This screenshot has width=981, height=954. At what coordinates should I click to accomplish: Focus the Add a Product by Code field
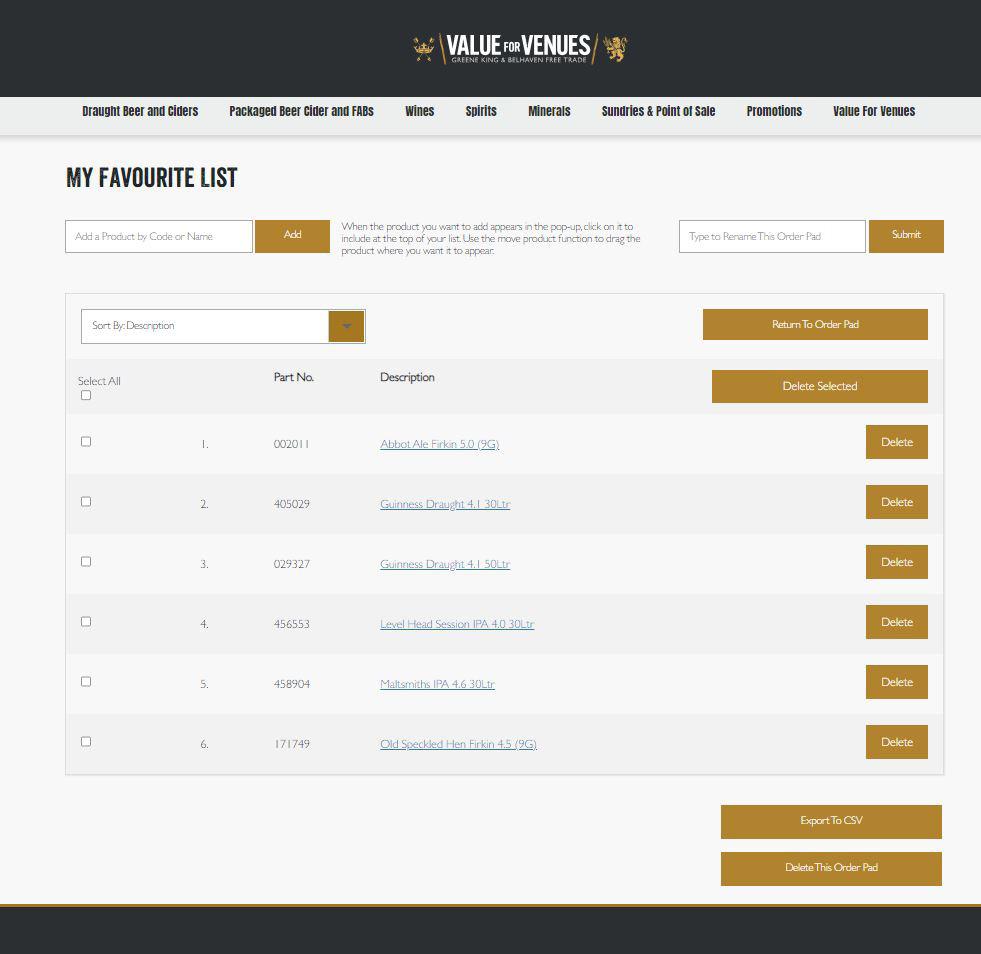pos(159,236)
